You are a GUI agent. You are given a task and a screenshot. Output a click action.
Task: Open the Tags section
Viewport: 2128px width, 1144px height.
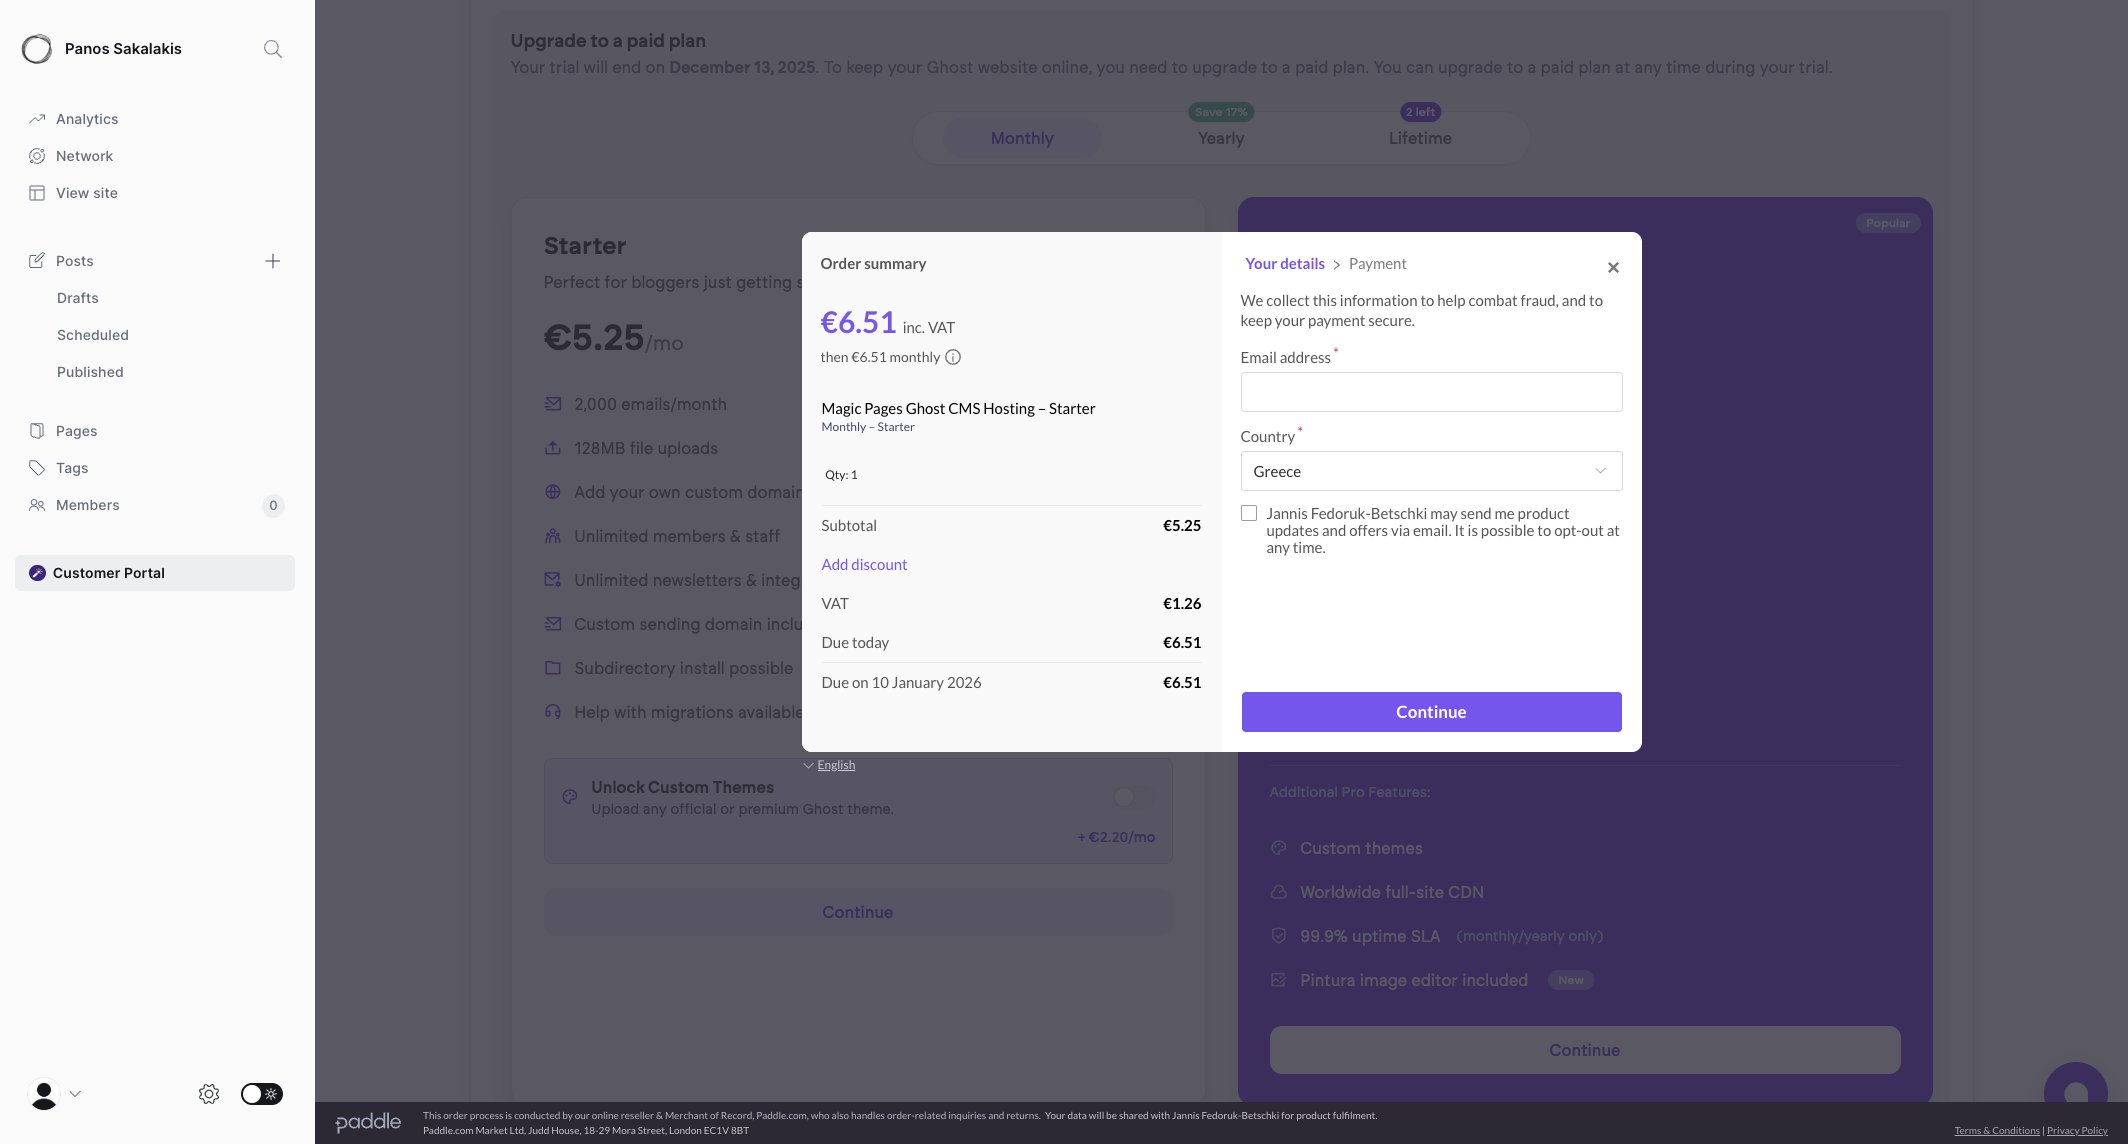tap(71, 468)
